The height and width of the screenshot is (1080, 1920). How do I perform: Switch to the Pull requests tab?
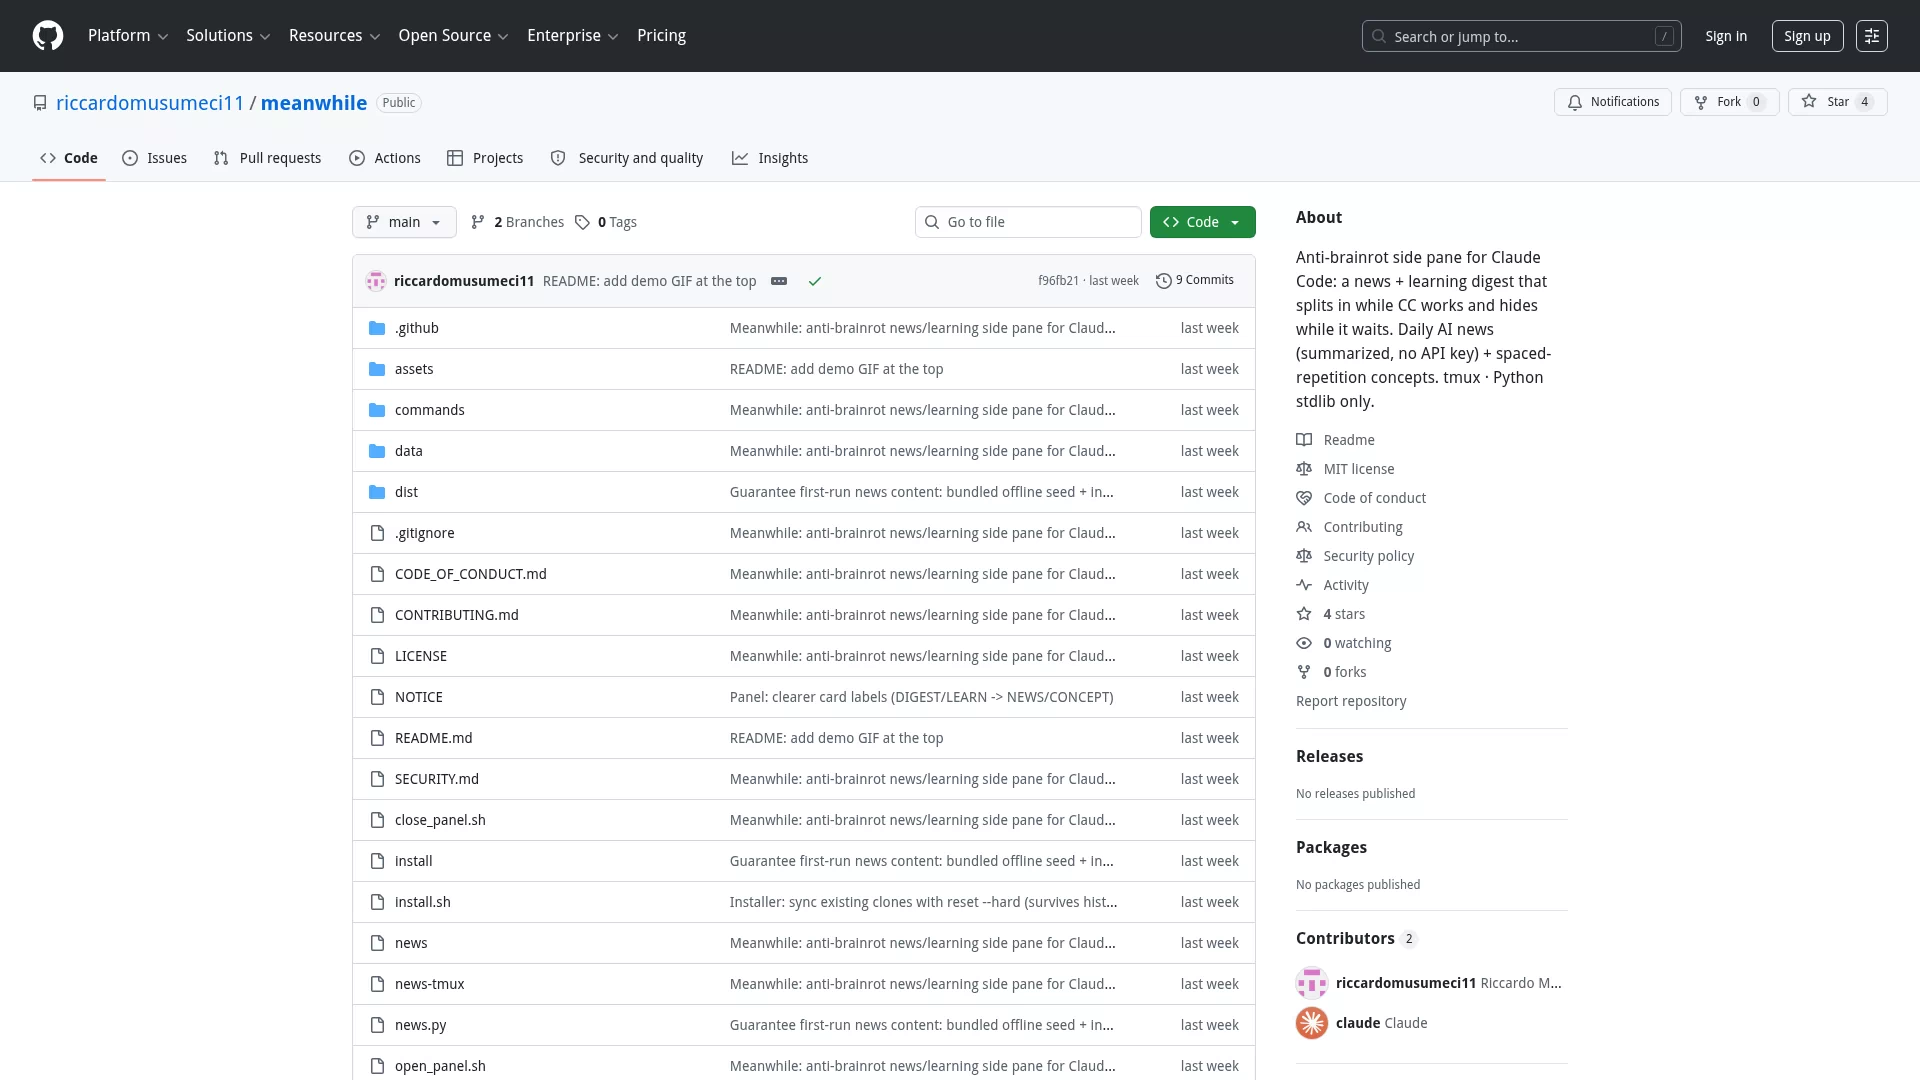pos(267,158)
